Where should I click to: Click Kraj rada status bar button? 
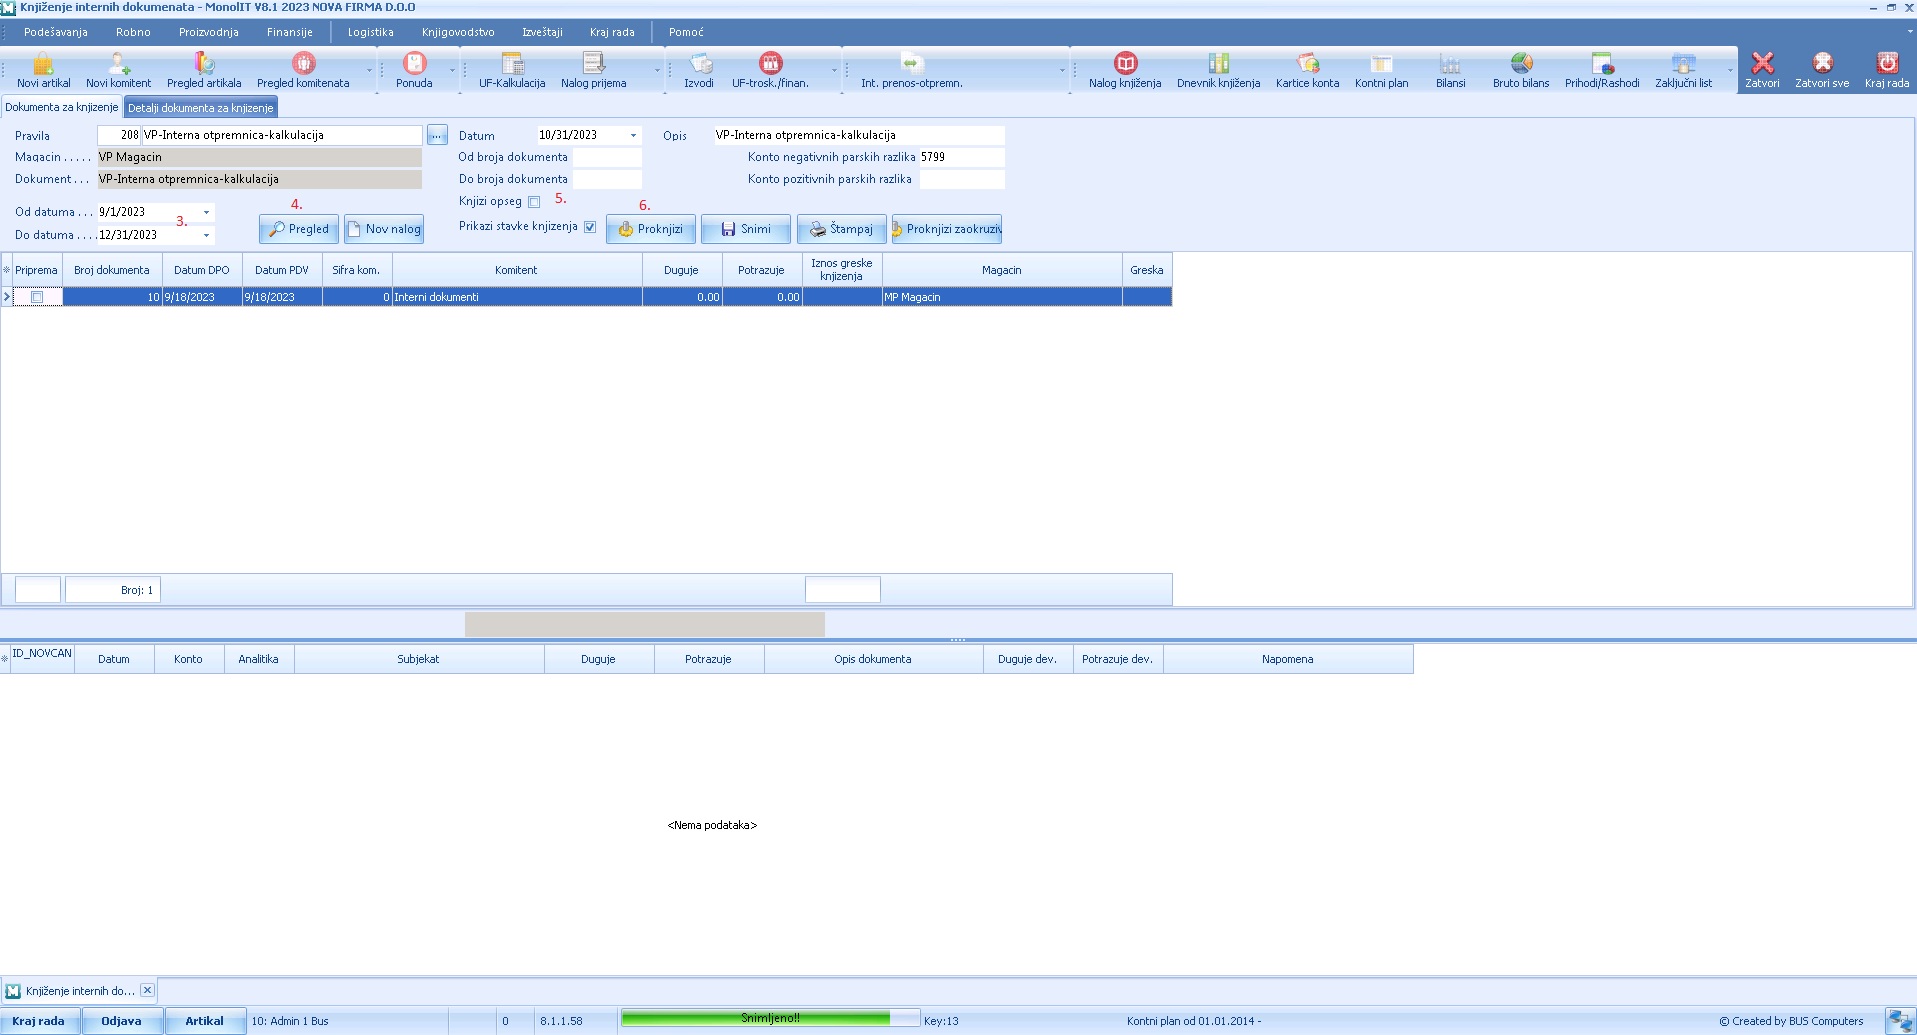[x=39, y=1021]
